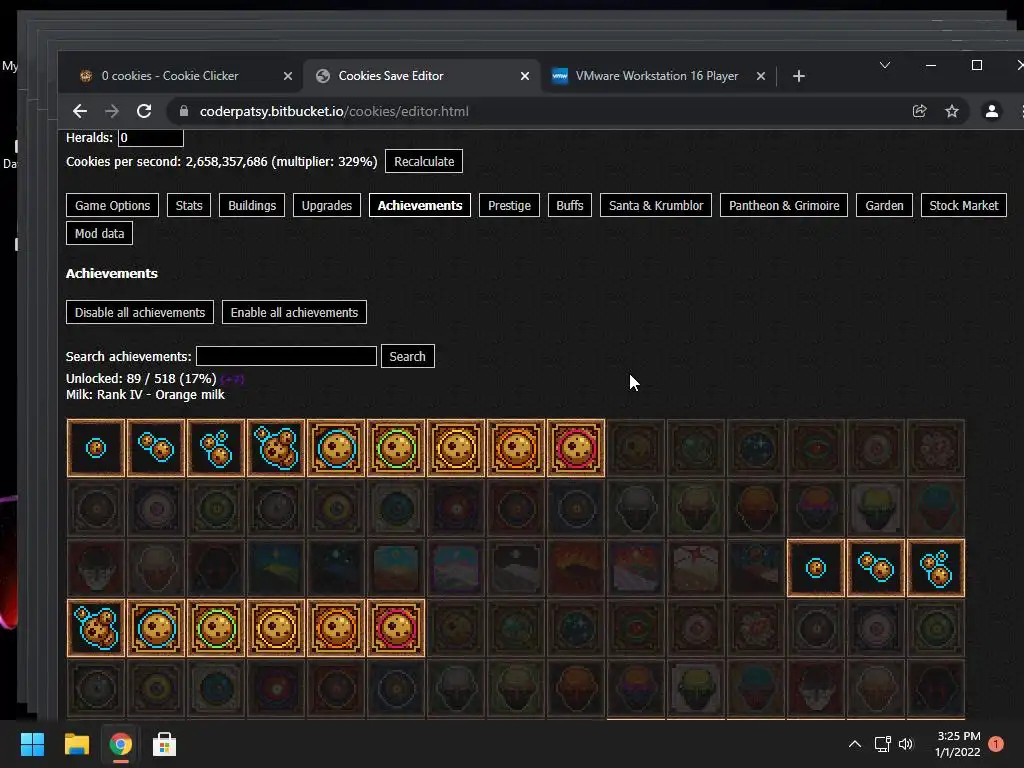This screenshot has width=1024, height=768.
Task: View site security lock info
Action: (x=184, y=112)
